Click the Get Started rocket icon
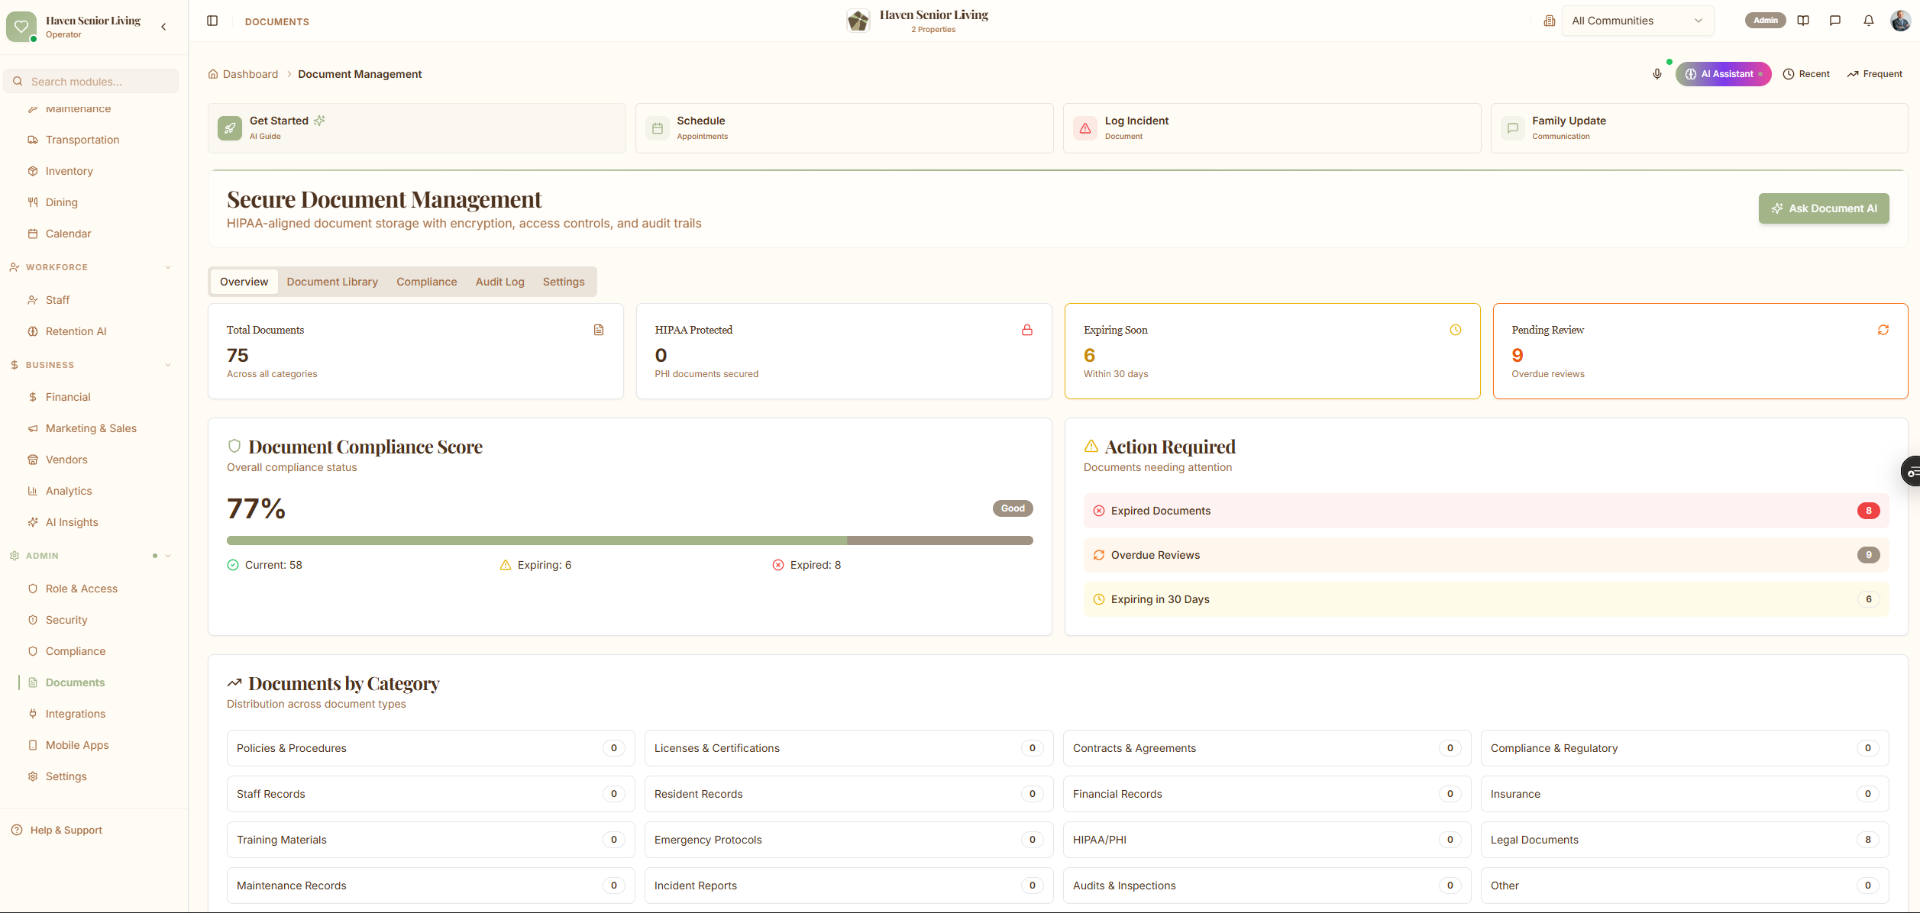Image resolution: width=1920 pixels, height=913 pixels. click(x=230, y=128)
